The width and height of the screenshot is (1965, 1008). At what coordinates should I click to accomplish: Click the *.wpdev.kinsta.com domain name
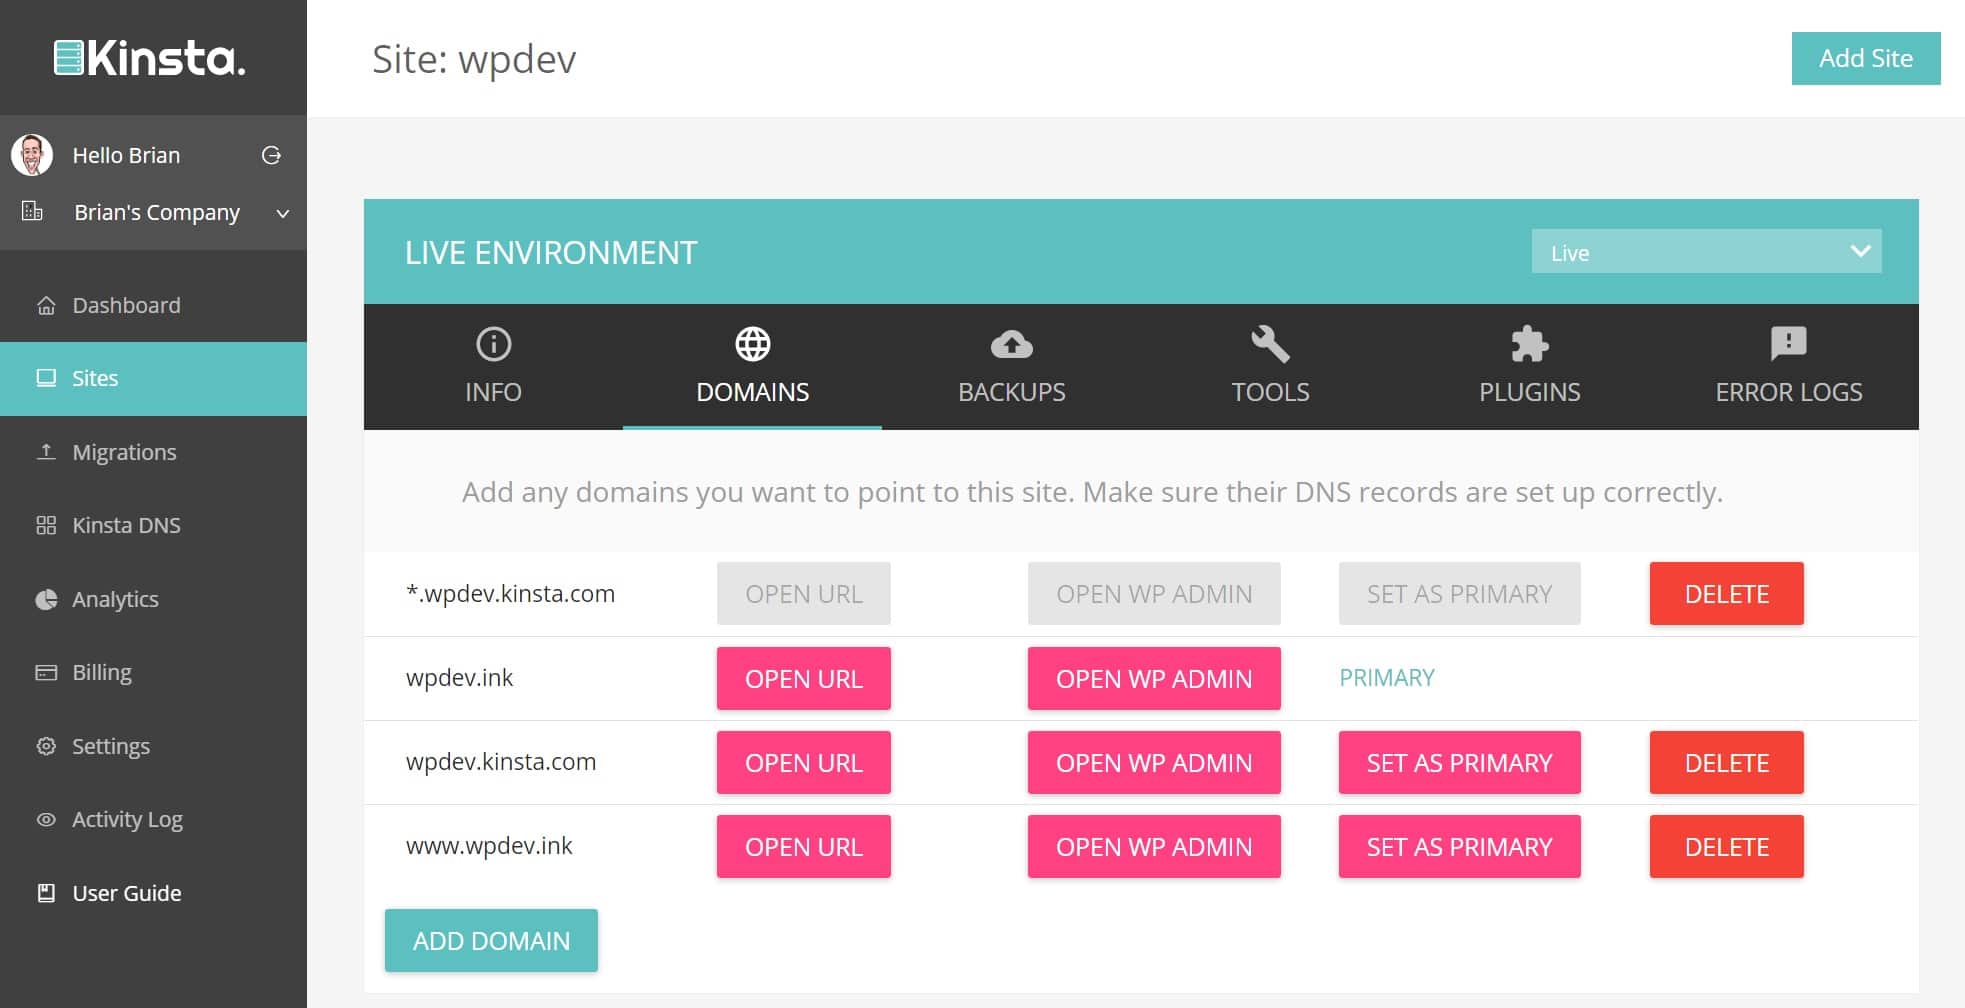pos(510,593)
